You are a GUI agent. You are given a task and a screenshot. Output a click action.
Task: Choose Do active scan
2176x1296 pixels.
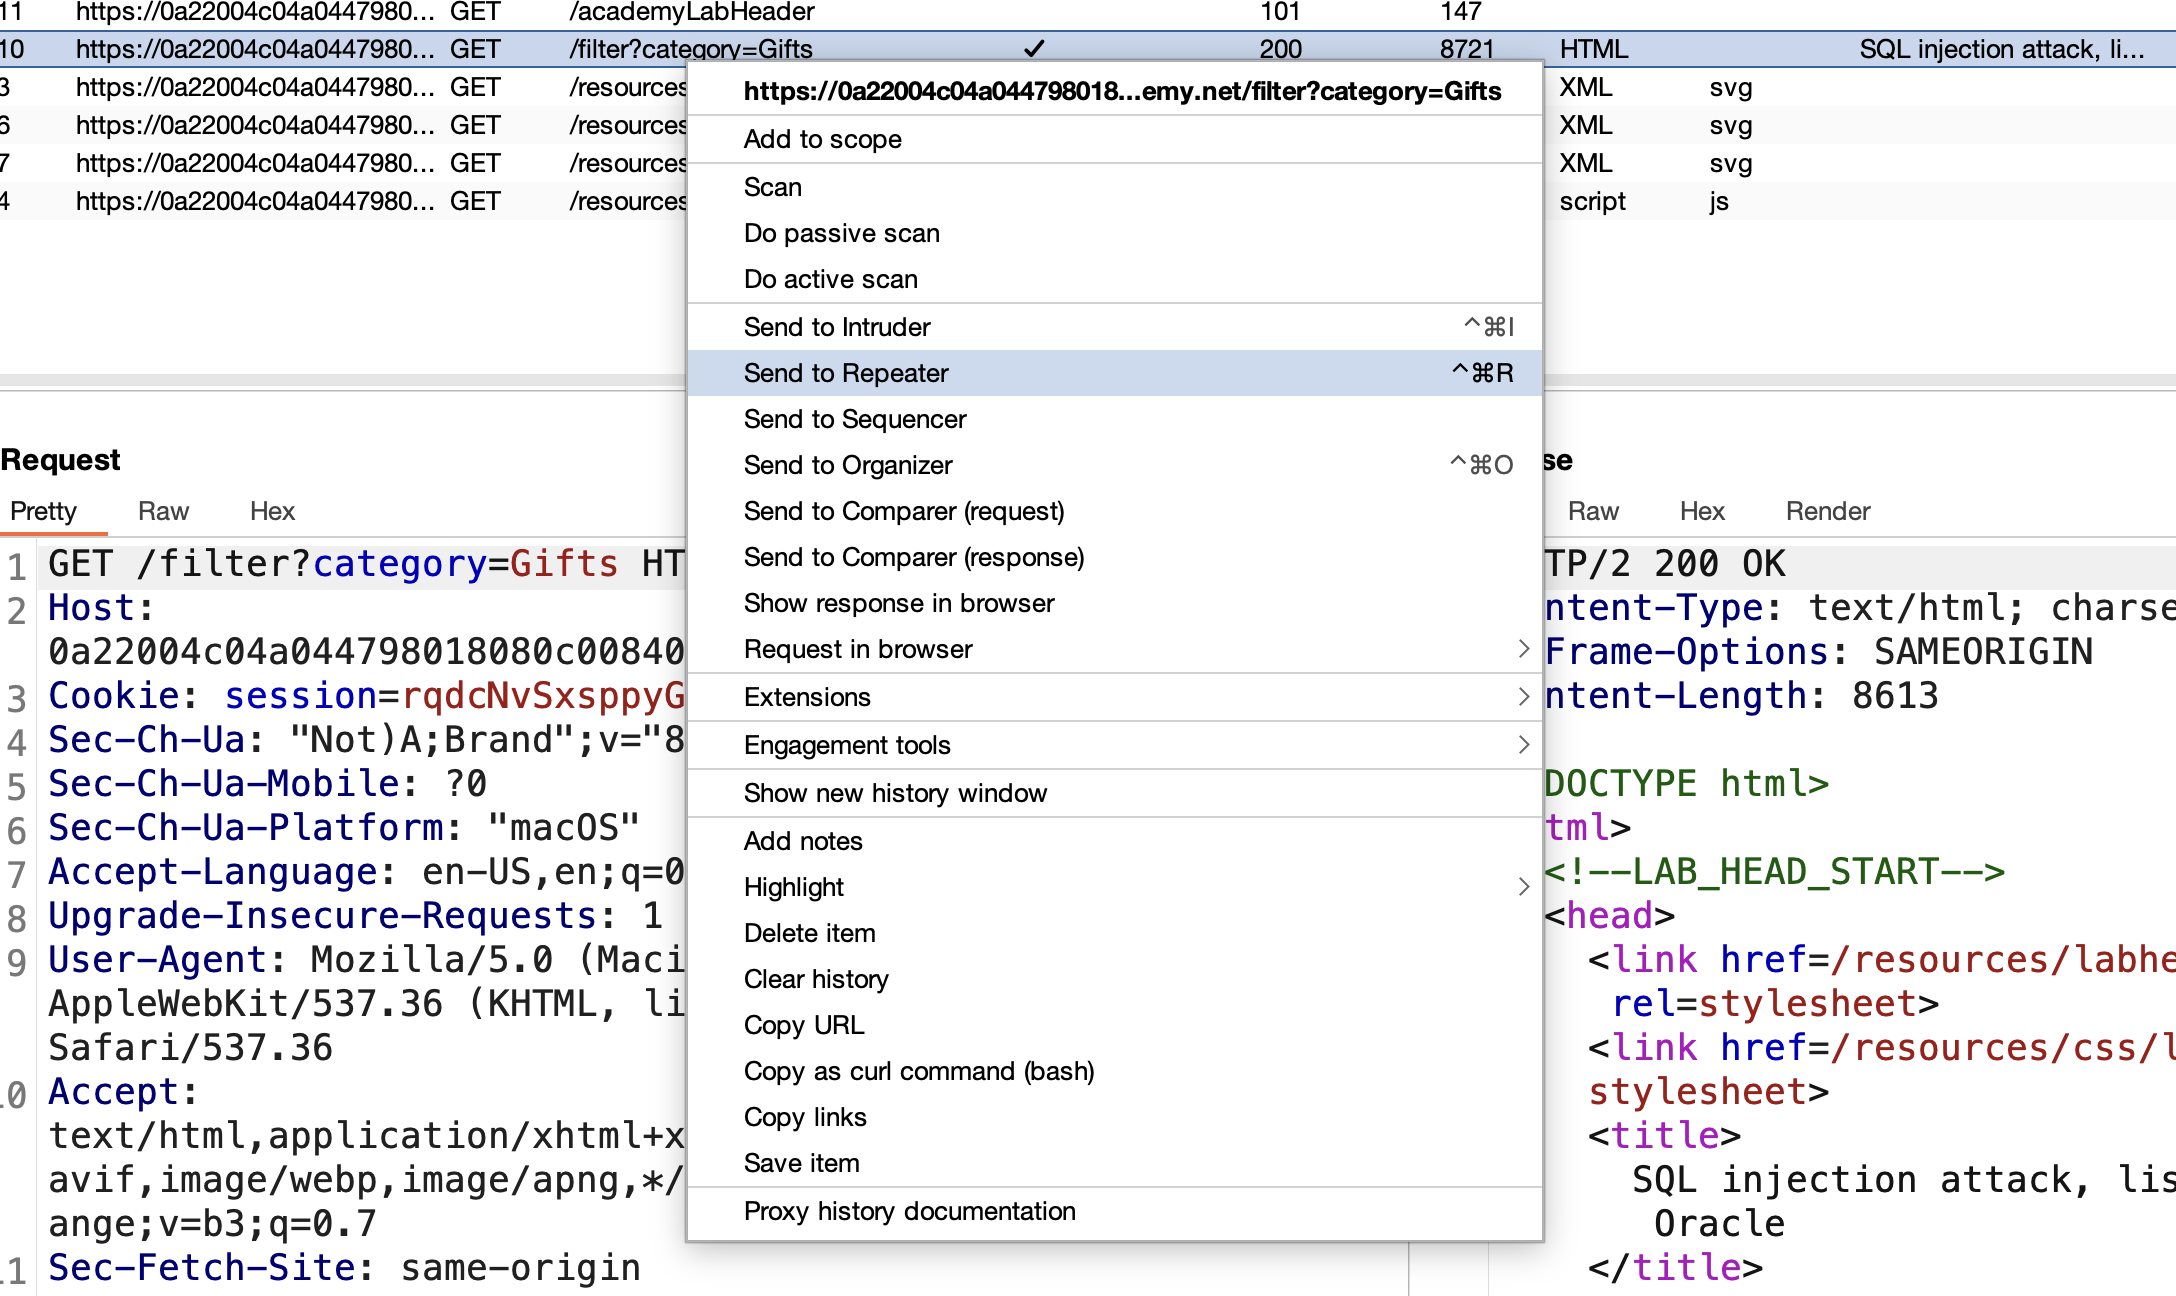point(1115,279)
